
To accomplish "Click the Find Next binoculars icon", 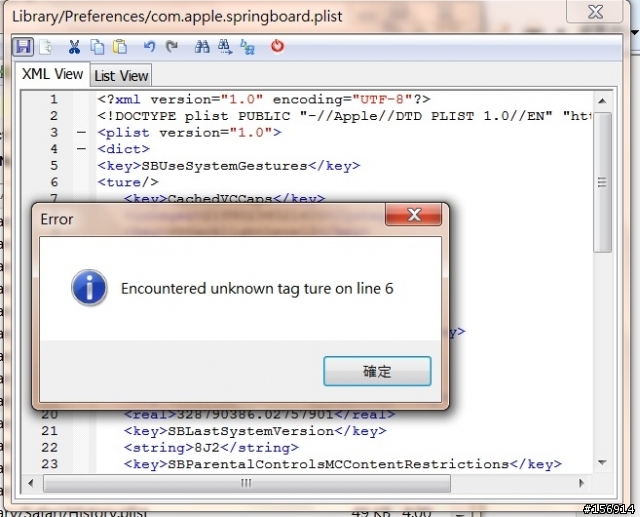I will coord(225,47).
